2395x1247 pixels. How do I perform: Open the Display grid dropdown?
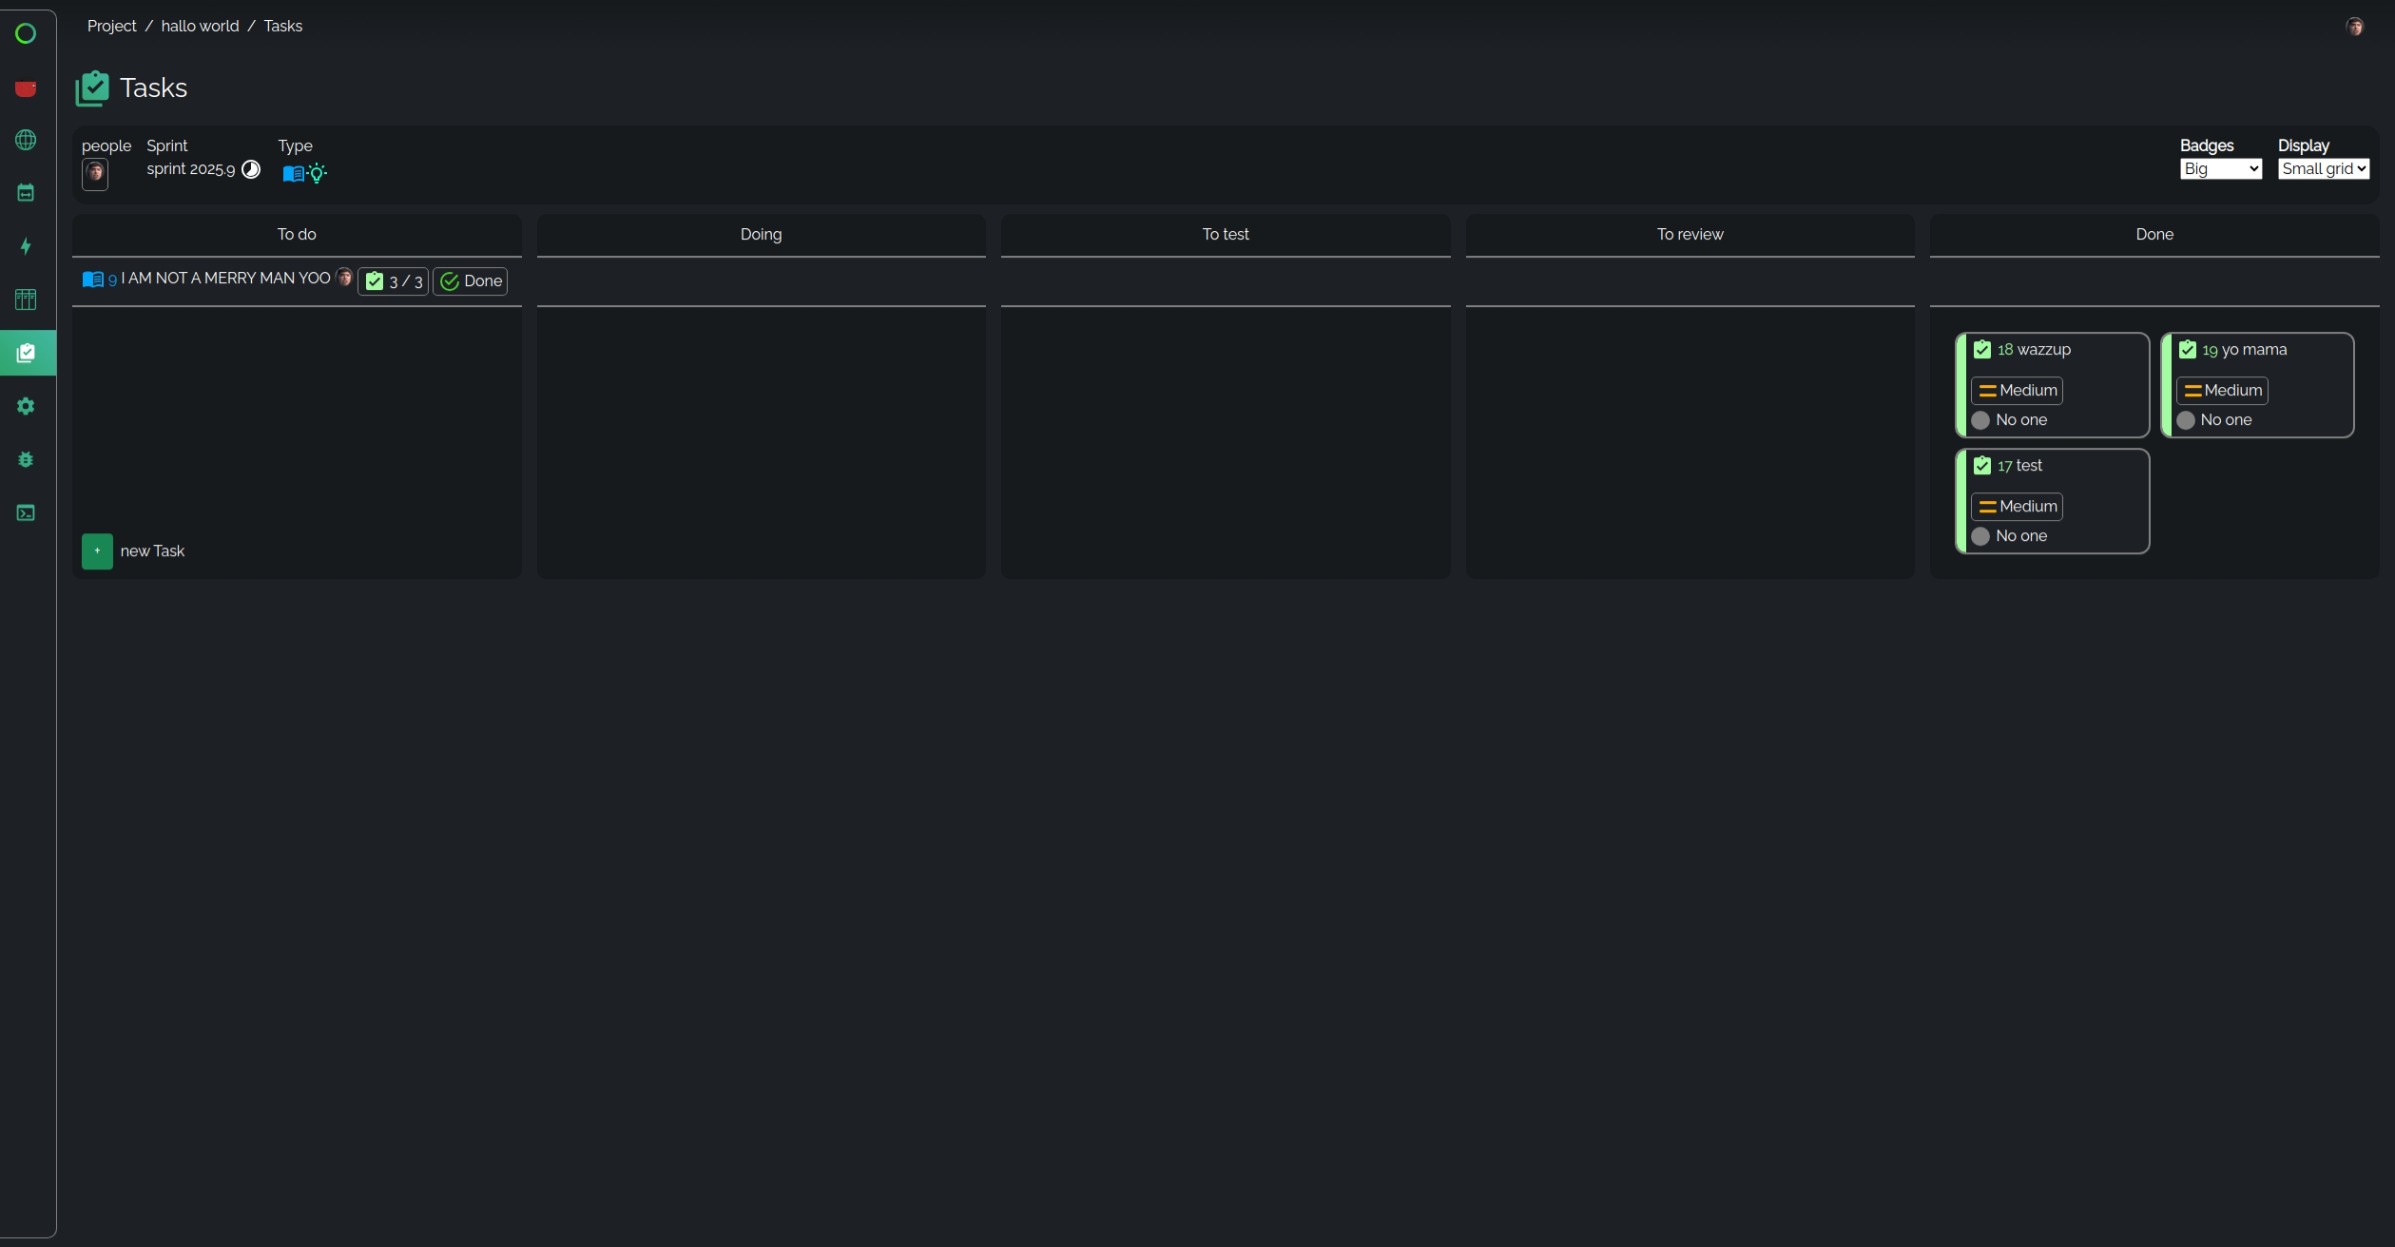pyautogui.click(x=2322, y=169)
